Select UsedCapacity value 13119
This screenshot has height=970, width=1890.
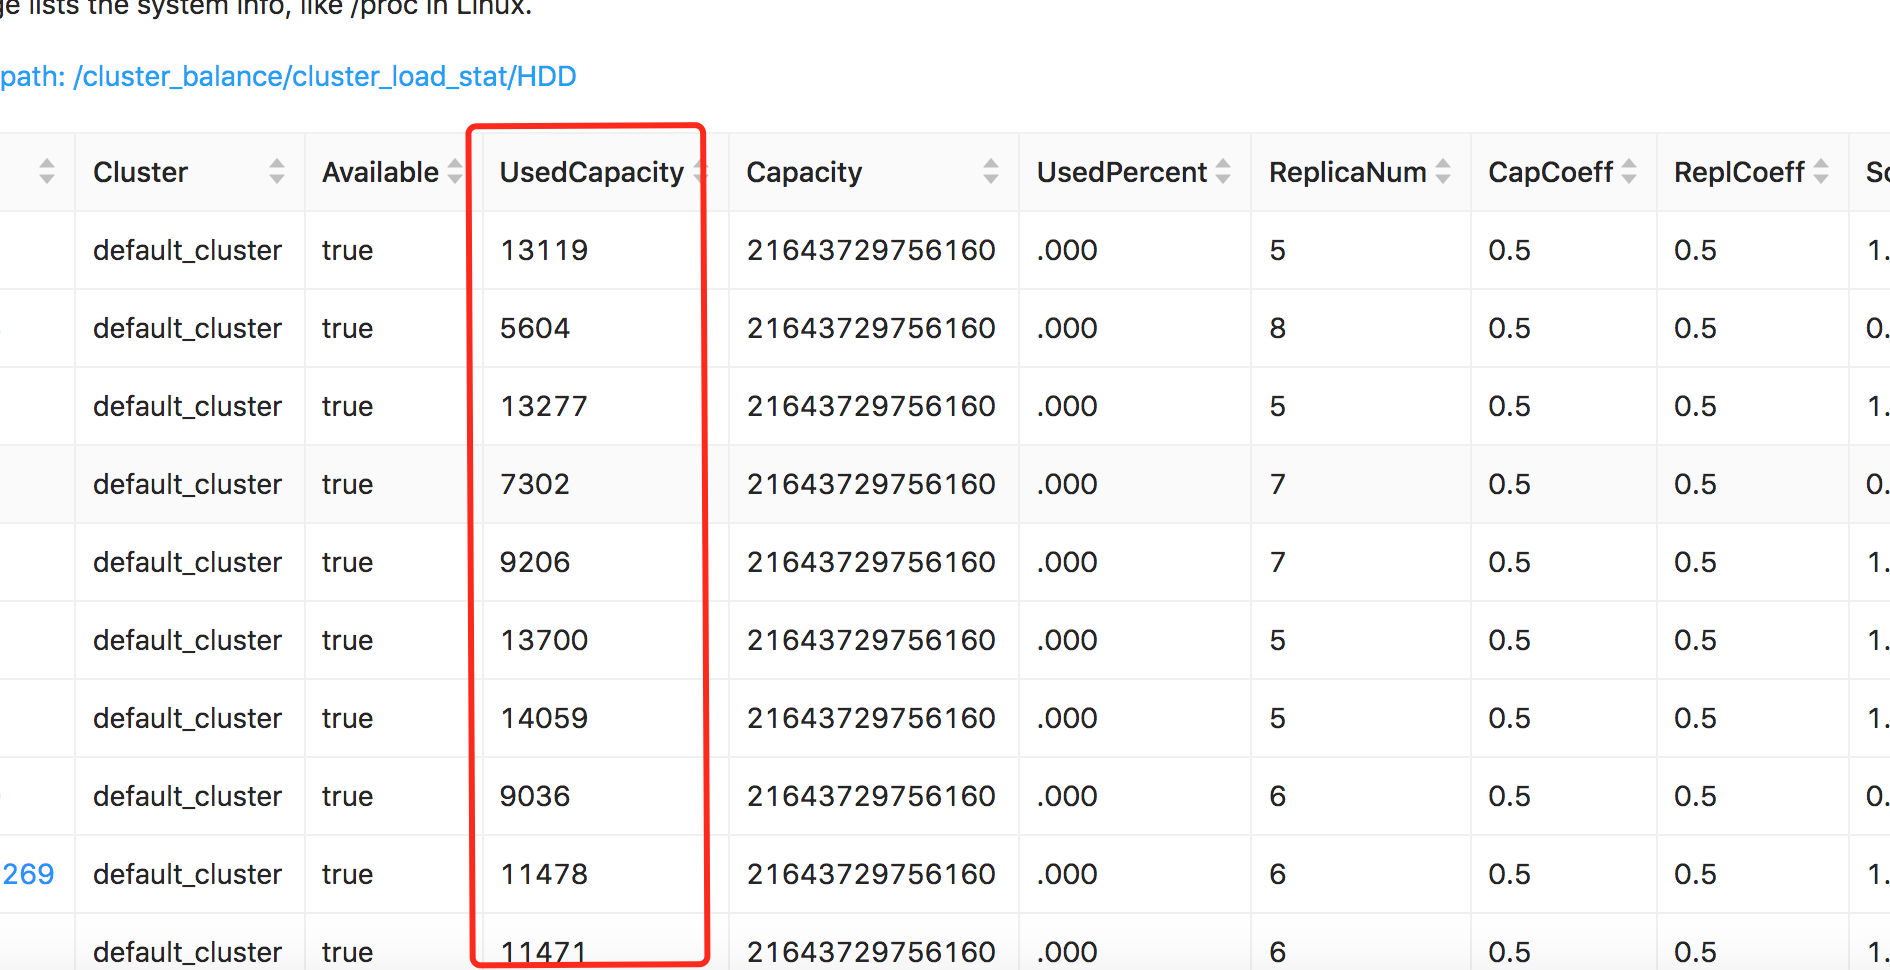(544, 250)
